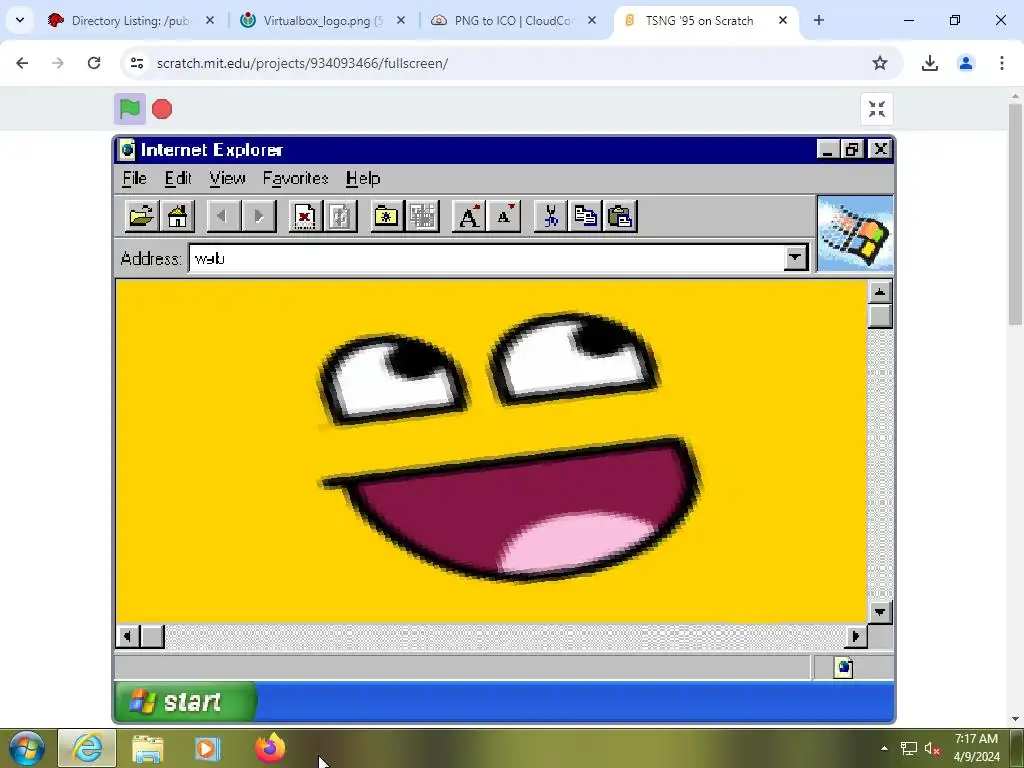Open Windows 7 Start orb
Viewport: 1024px width, 768px height.
pyautogui.click(x=26, y=748)
